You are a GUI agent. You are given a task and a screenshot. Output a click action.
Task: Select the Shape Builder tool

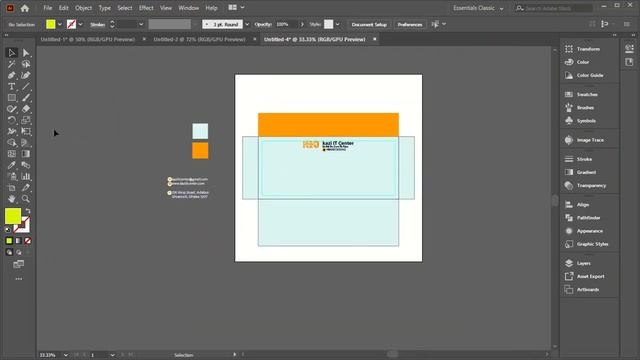tap(11, 143)
